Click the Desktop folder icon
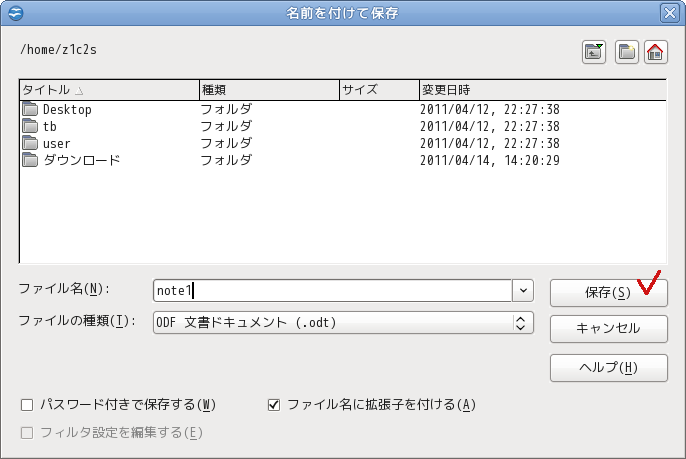The image size is (686, 459). click(x=30, y=109)
